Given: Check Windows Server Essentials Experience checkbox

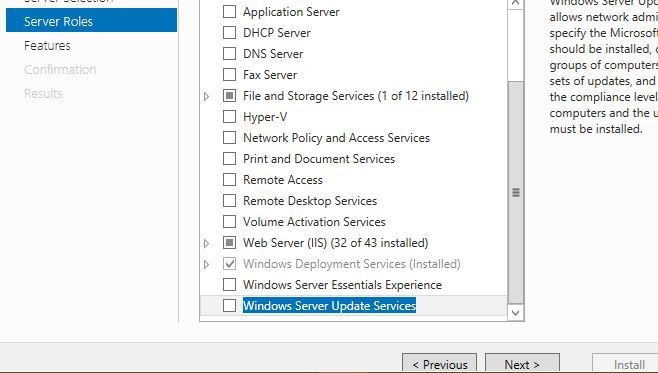Looking at the screenshot, I should click(x=229, y=284).
